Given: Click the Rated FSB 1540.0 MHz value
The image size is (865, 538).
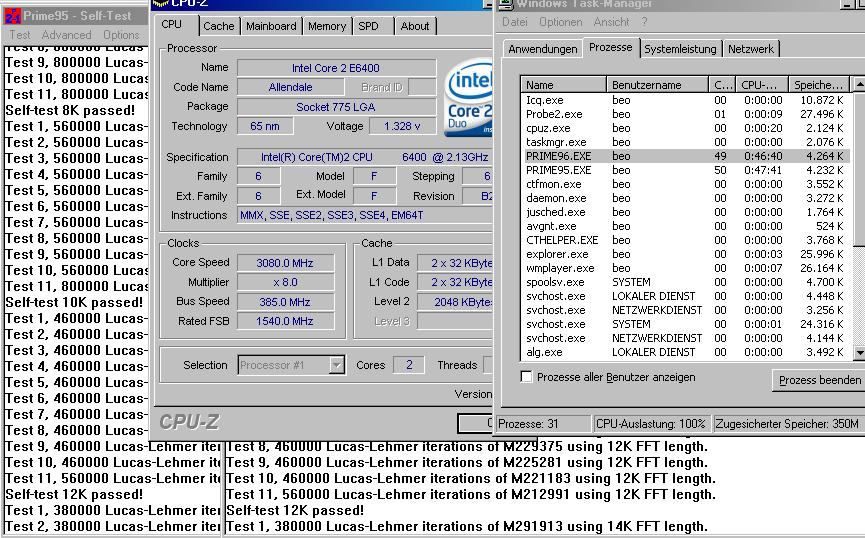Looking at the screenshot, I should (x=285, y=321).
